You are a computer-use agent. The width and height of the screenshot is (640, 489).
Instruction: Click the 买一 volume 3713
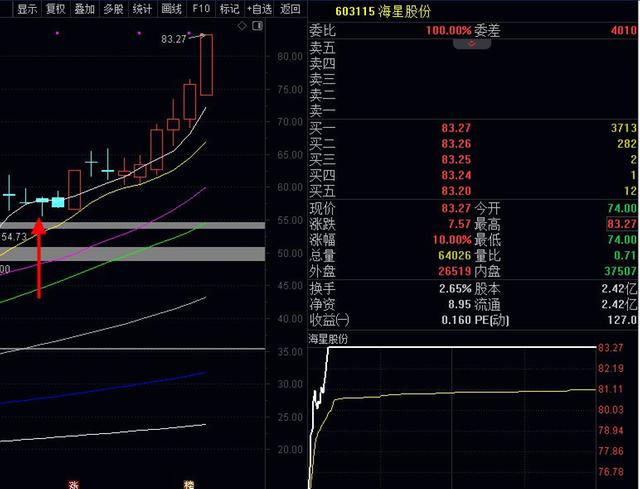(624, 128)
